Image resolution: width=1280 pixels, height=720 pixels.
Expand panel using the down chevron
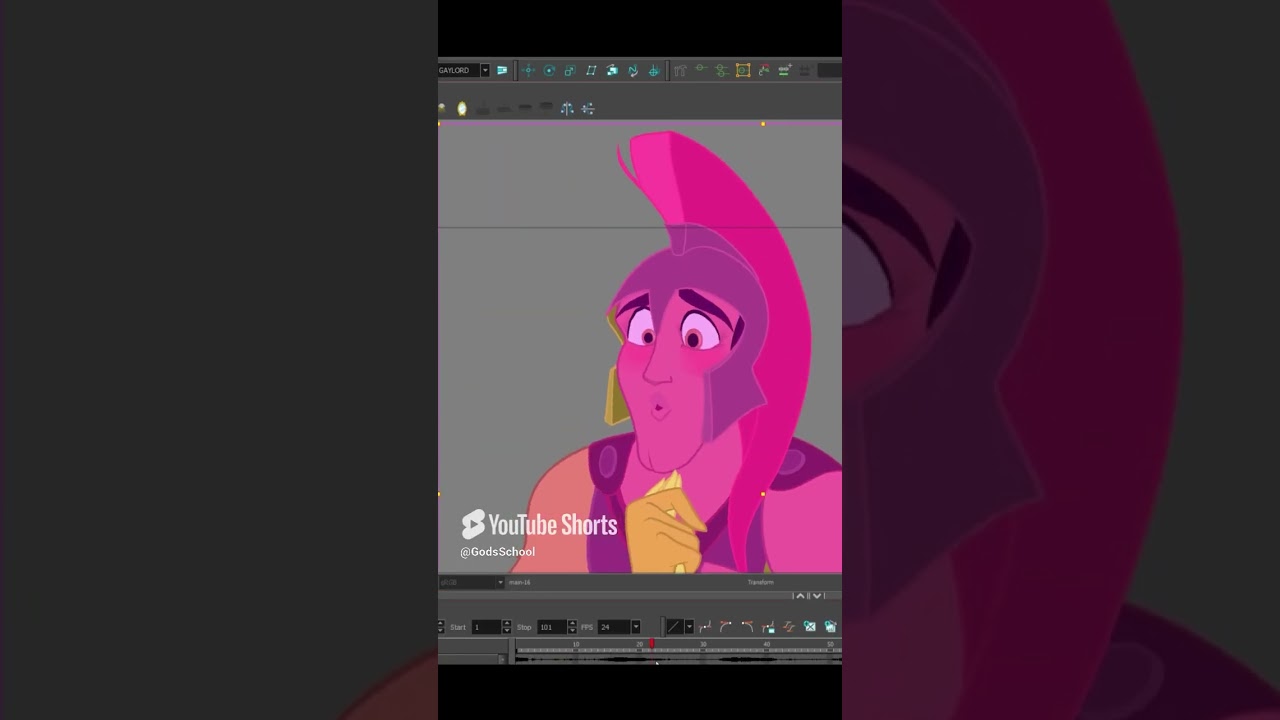(817, 596)
